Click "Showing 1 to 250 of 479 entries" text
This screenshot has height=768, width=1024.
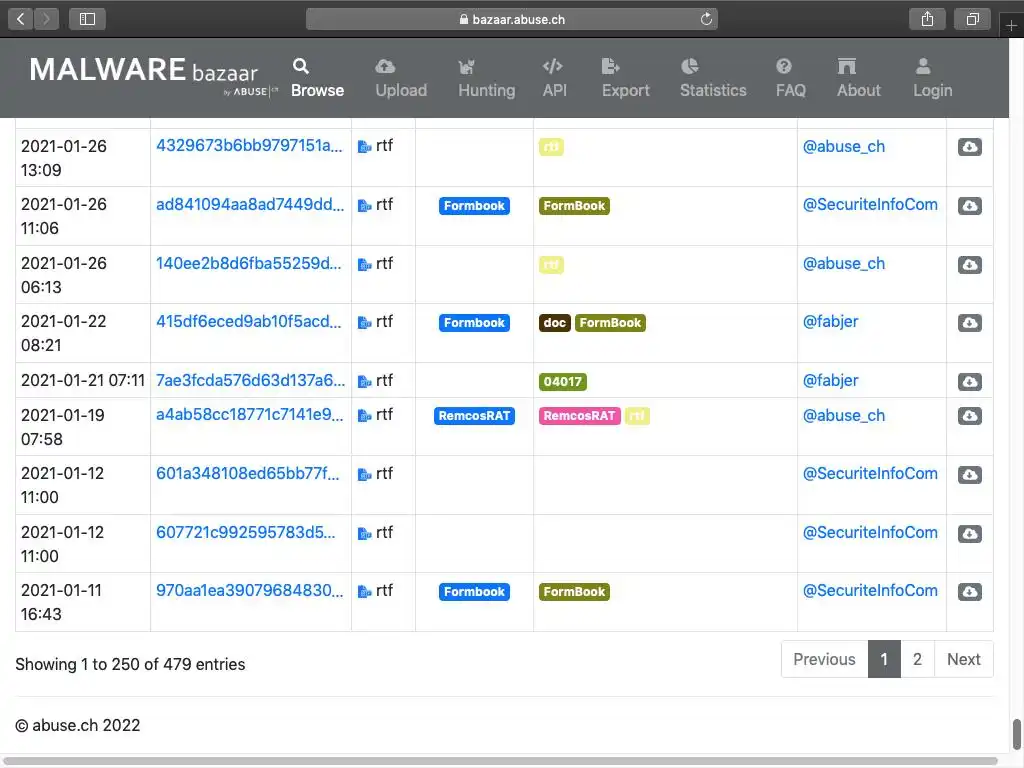(130, 664)
